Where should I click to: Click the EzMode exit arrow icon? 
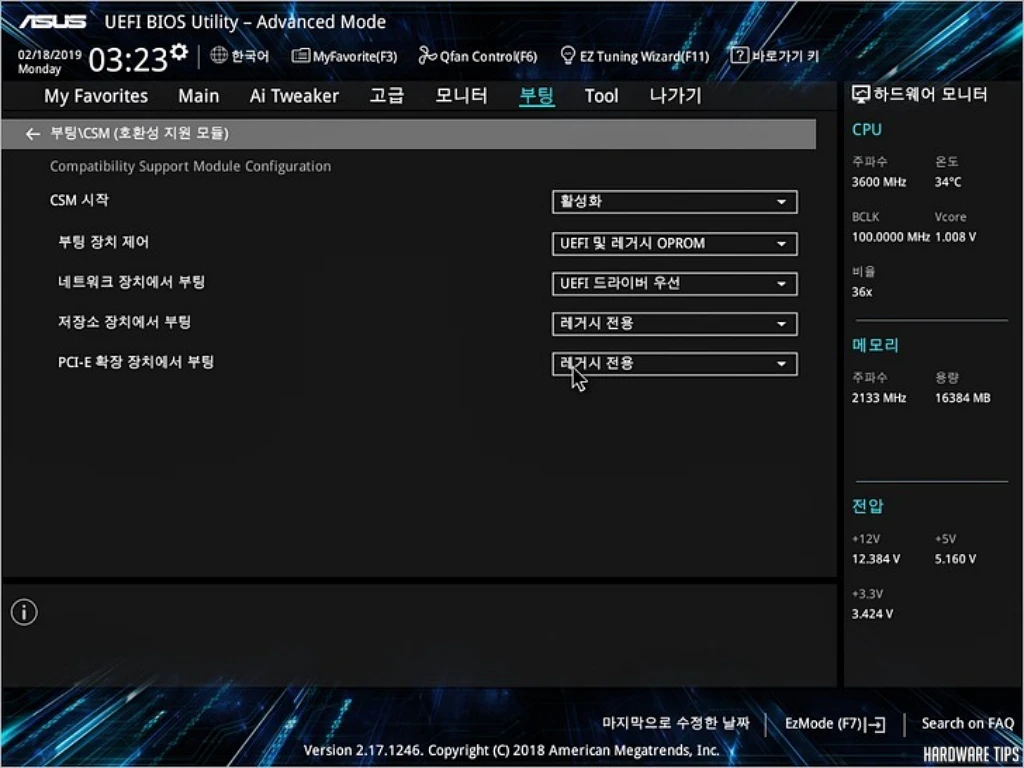coord(874,724)
